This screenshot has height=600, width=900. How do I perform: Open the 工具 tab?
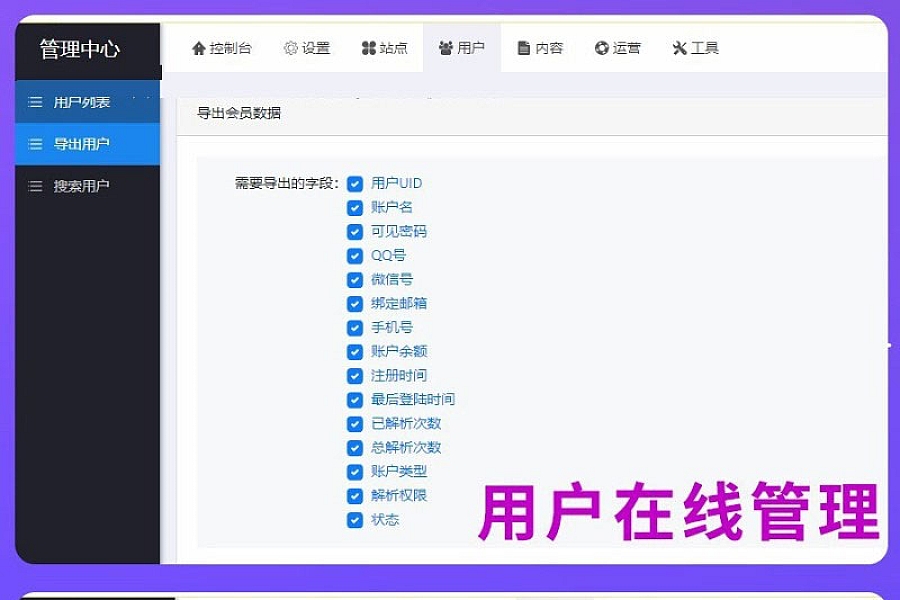coord(695,48)
